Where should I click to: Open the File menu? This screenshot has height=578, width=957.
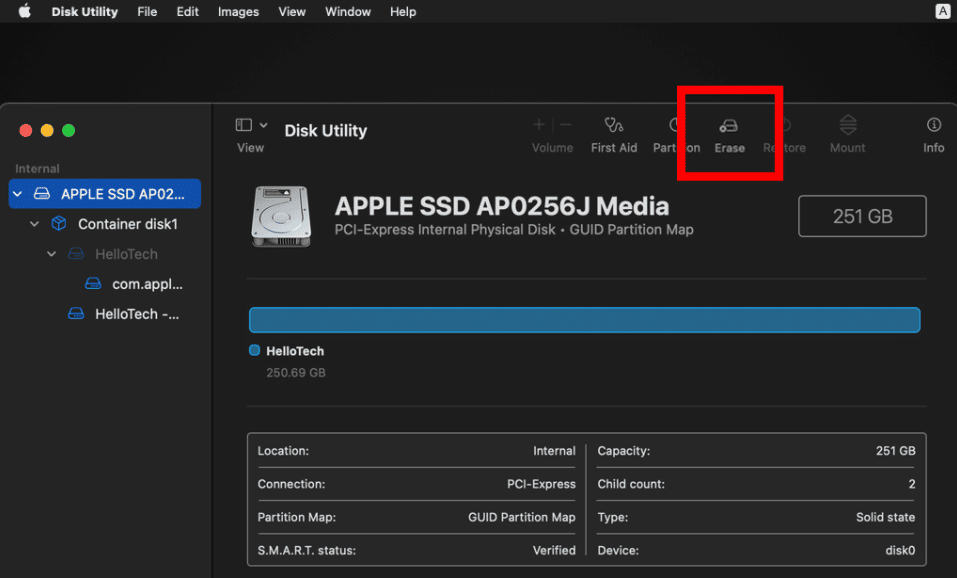147,12
